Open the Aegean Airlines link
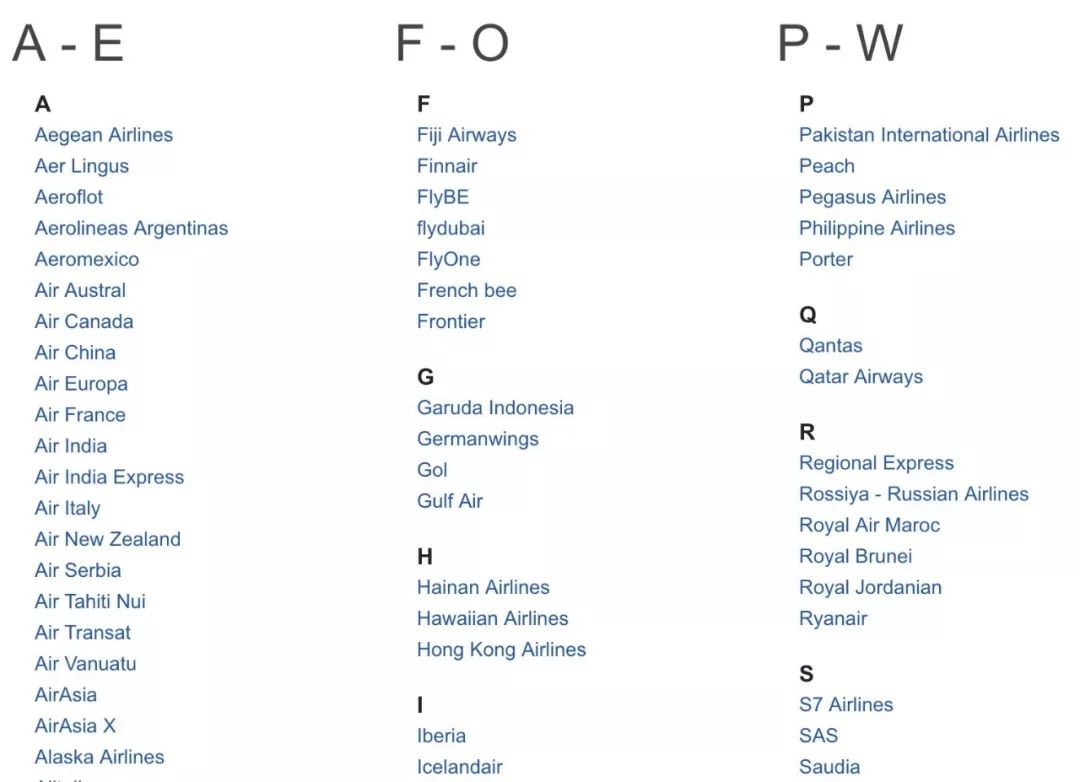This screenshot has width=1080, height=782. pos(104,135)
